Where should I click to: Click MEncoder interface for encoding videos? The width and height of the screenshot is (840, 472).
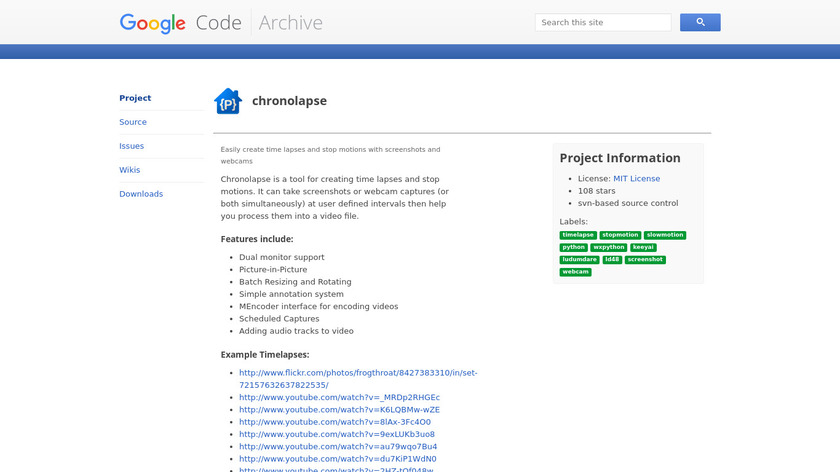click(x=319, y=306)
